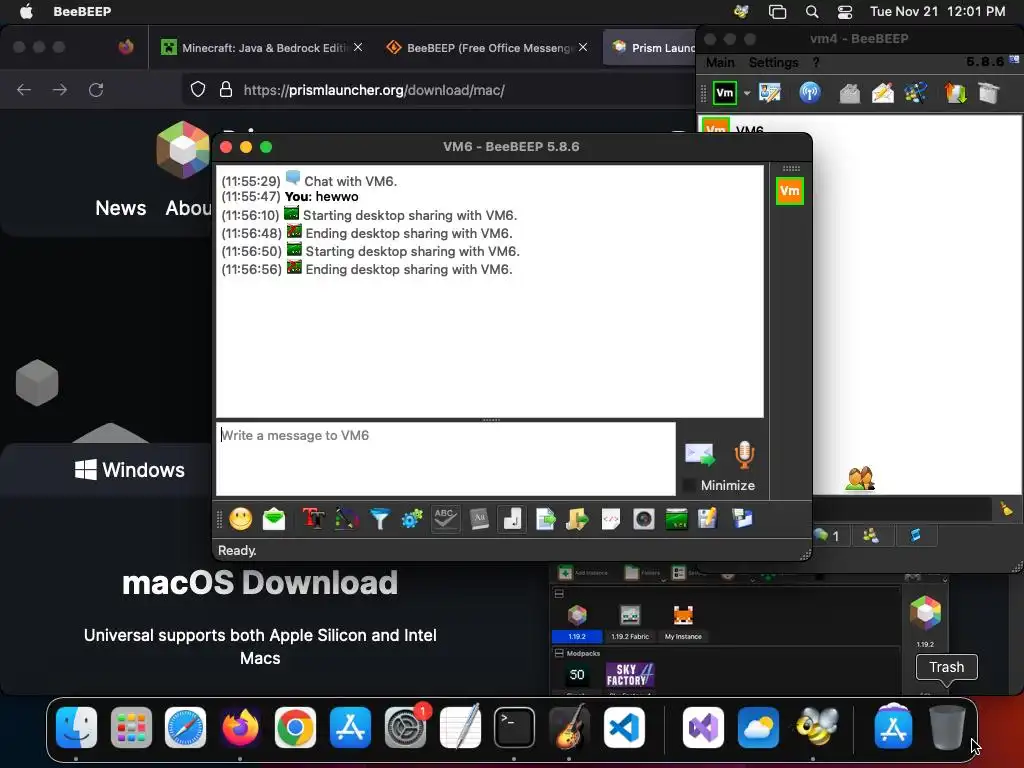Expand the status dropdown arrow next to Vm
Screen dimensions: 1024x768
coord(746,93)
